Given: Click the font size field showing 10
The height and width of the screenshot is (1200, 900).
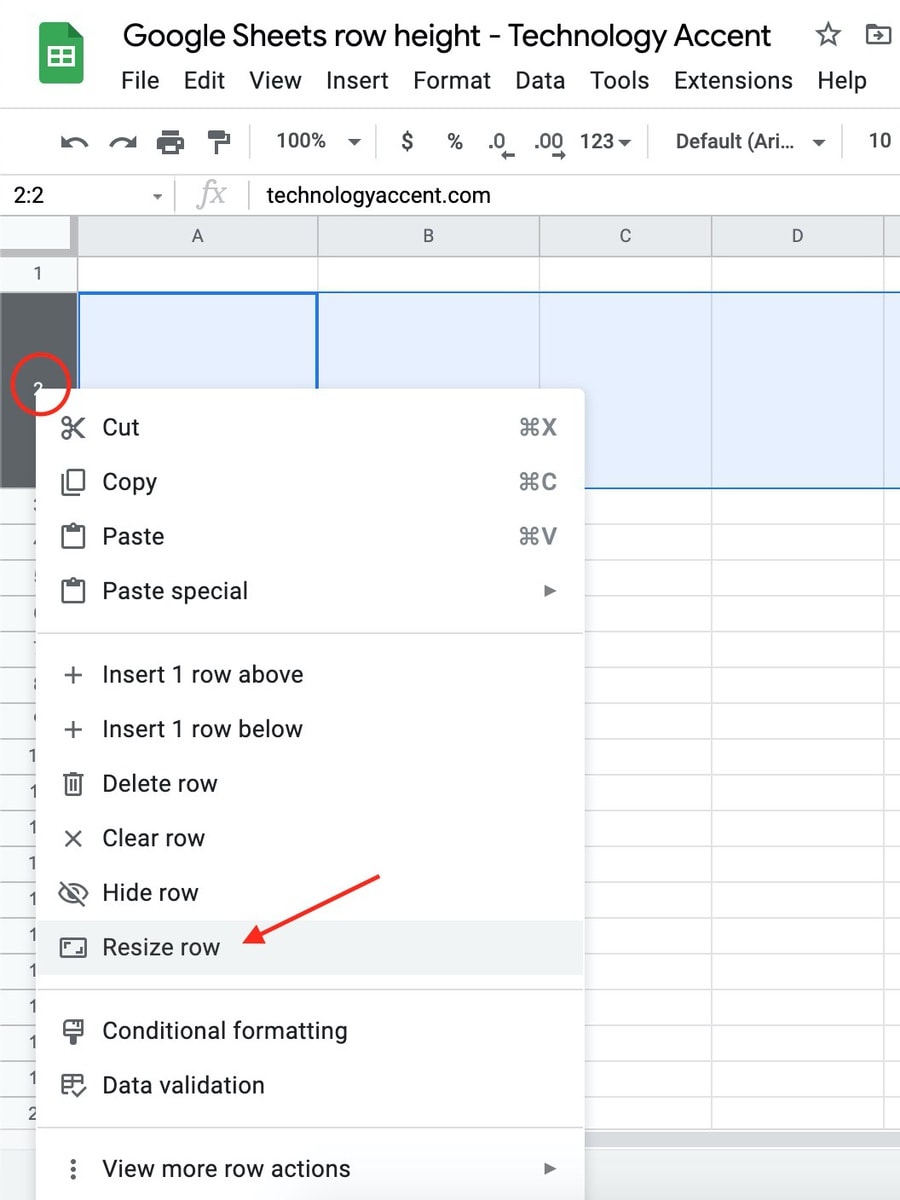Looking at the screenshot, I should [x=879, y=142].
